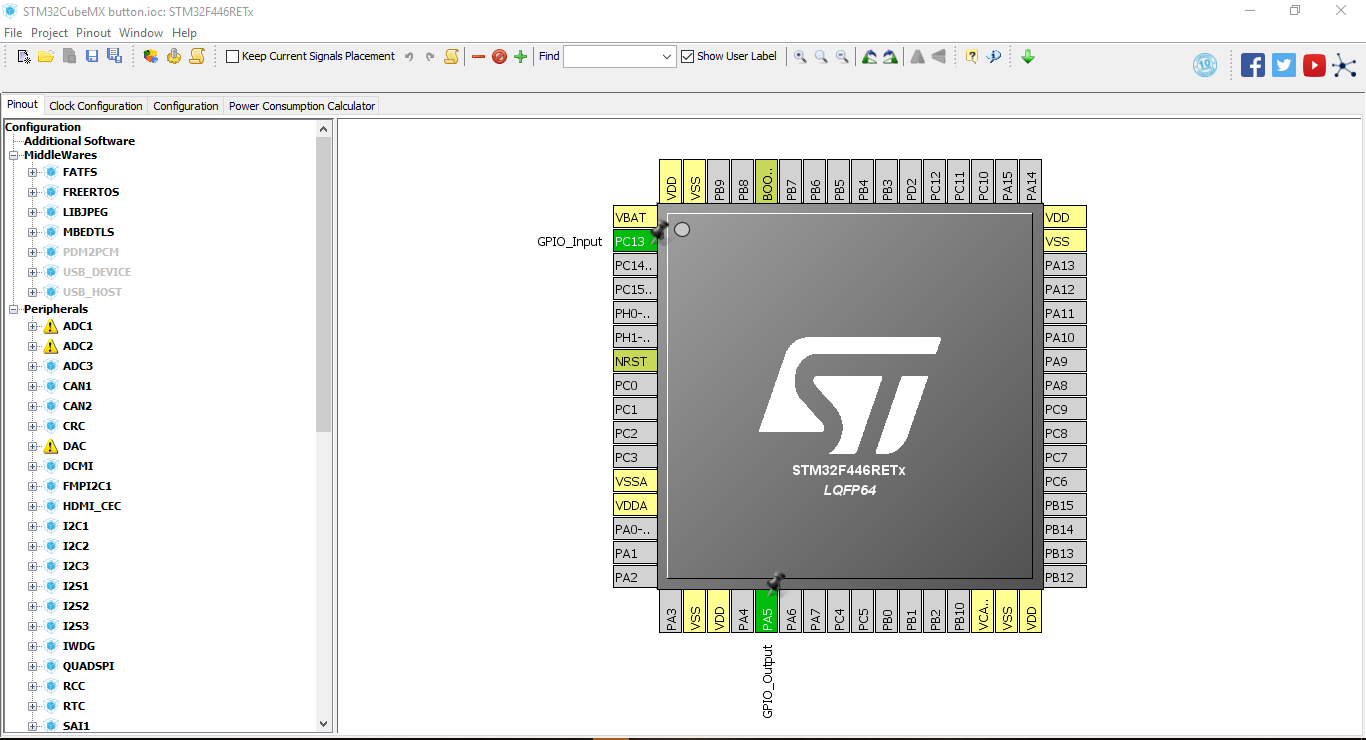Click the green download arrow icon
The height and width of the screenshot is (740, 1366).
click(x=1028, y=56)
